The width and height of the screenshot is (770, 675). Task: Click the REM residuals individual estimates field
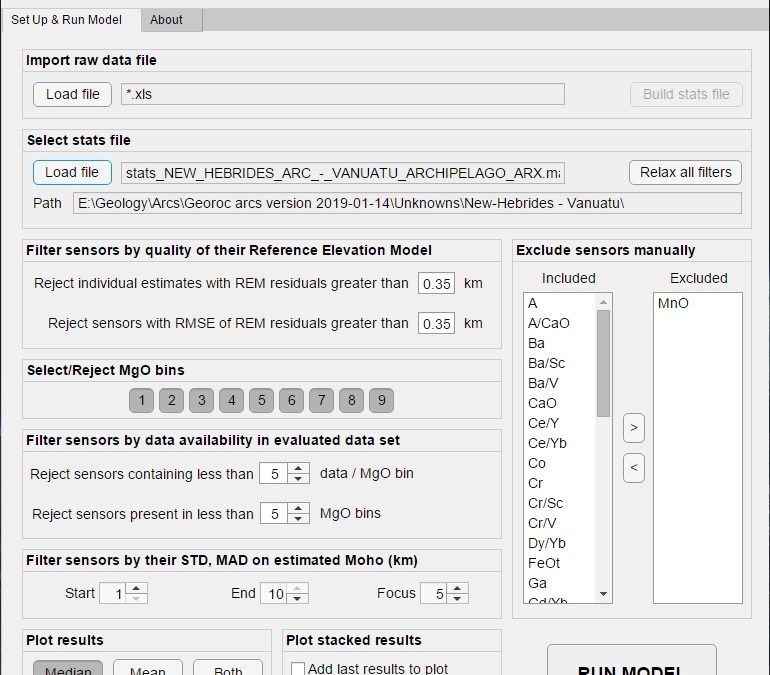pyautogui.click(x=436, y=284)
